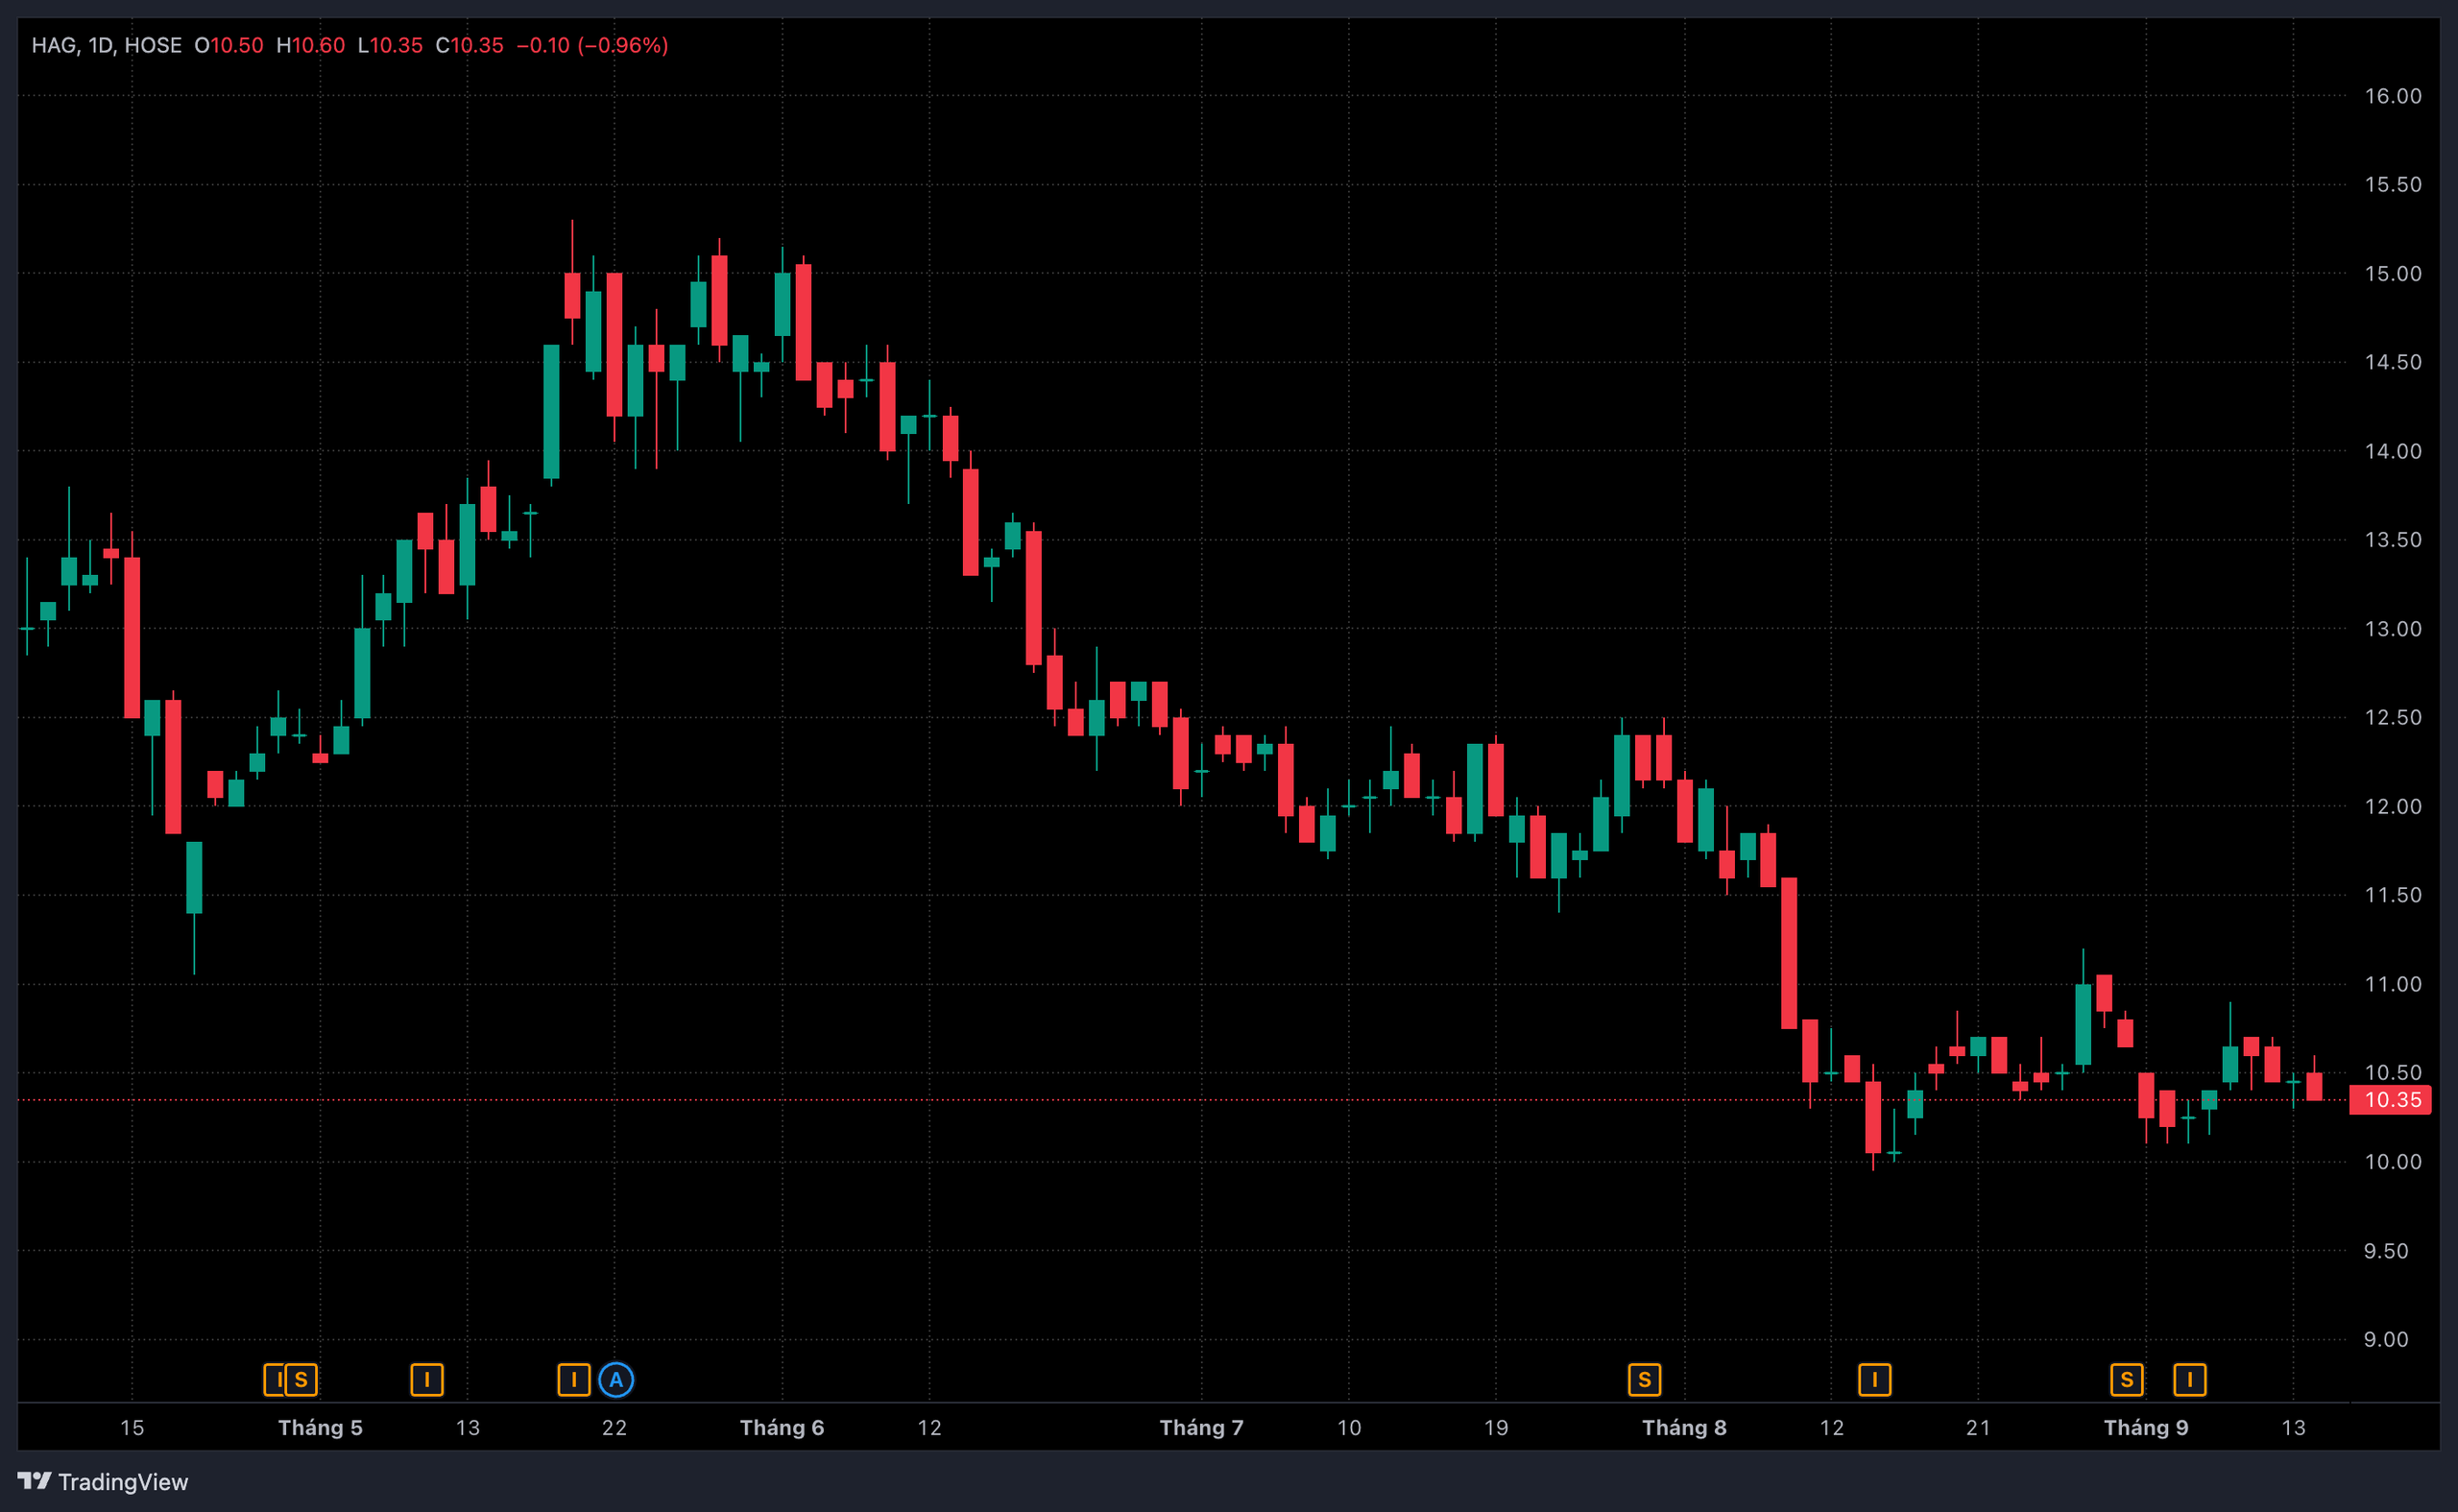Click the 15.50 price axis label
This screenshot has height=1512, width=2458.
click(2393, 185)
